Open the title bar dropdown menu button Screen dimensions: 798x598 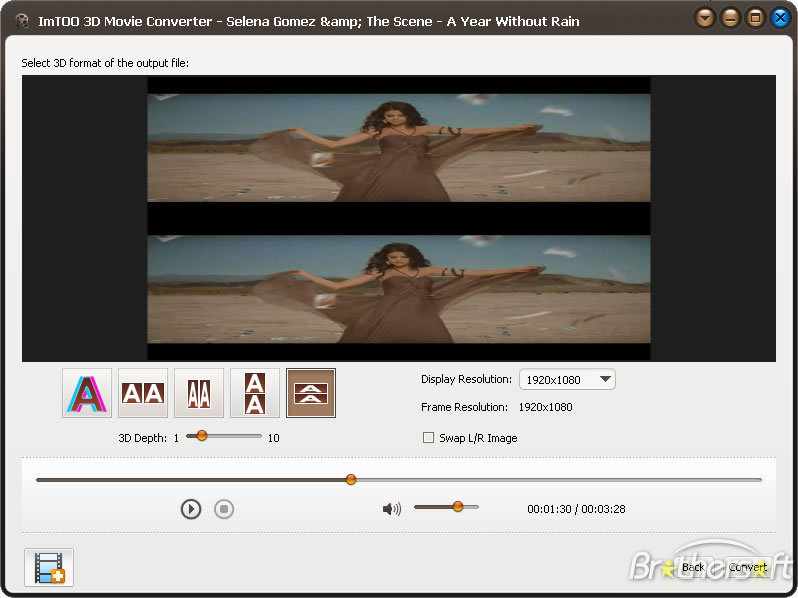pos(705,19)
